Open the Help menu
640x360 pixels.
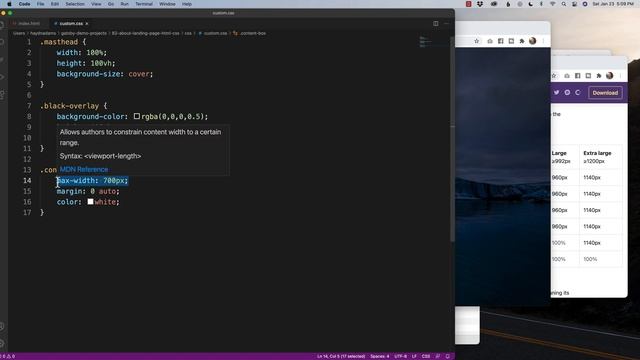pyautogui.click(x=187, y=4)
